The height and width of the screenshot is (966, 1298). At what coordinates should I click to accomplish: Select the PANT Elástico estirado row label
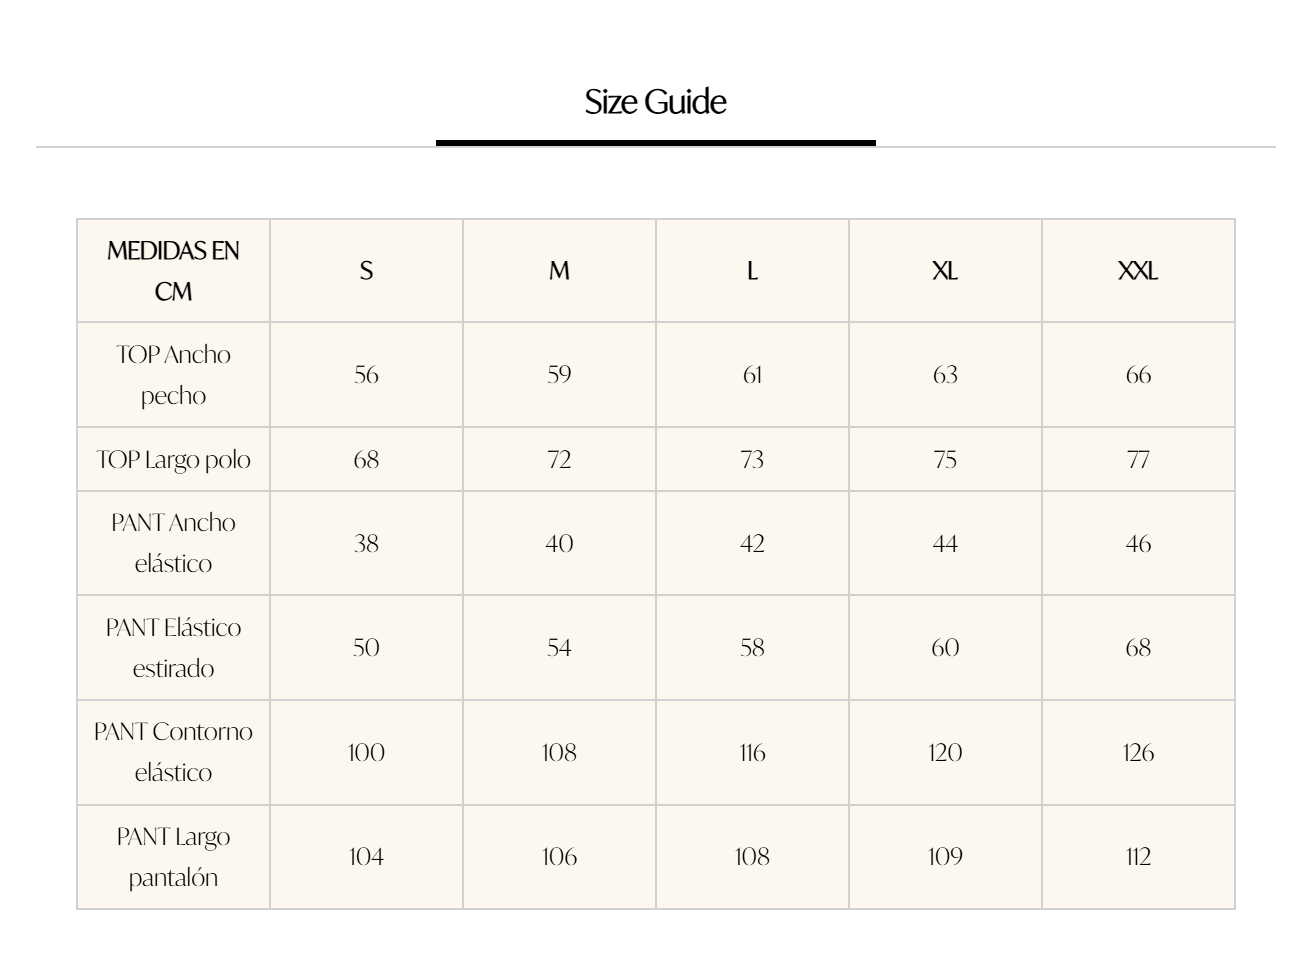(x=173, y=648)
